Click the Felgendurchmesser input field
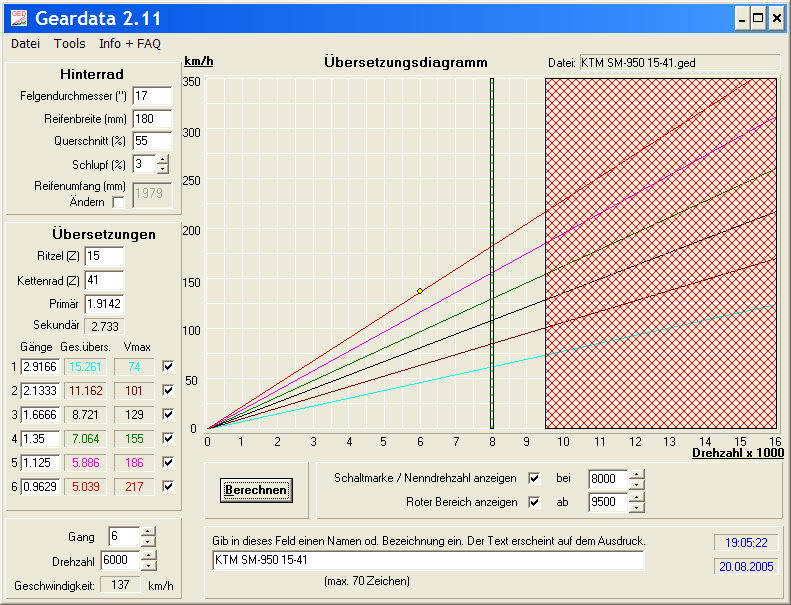The image size is (791, 605). coord(152,96)
